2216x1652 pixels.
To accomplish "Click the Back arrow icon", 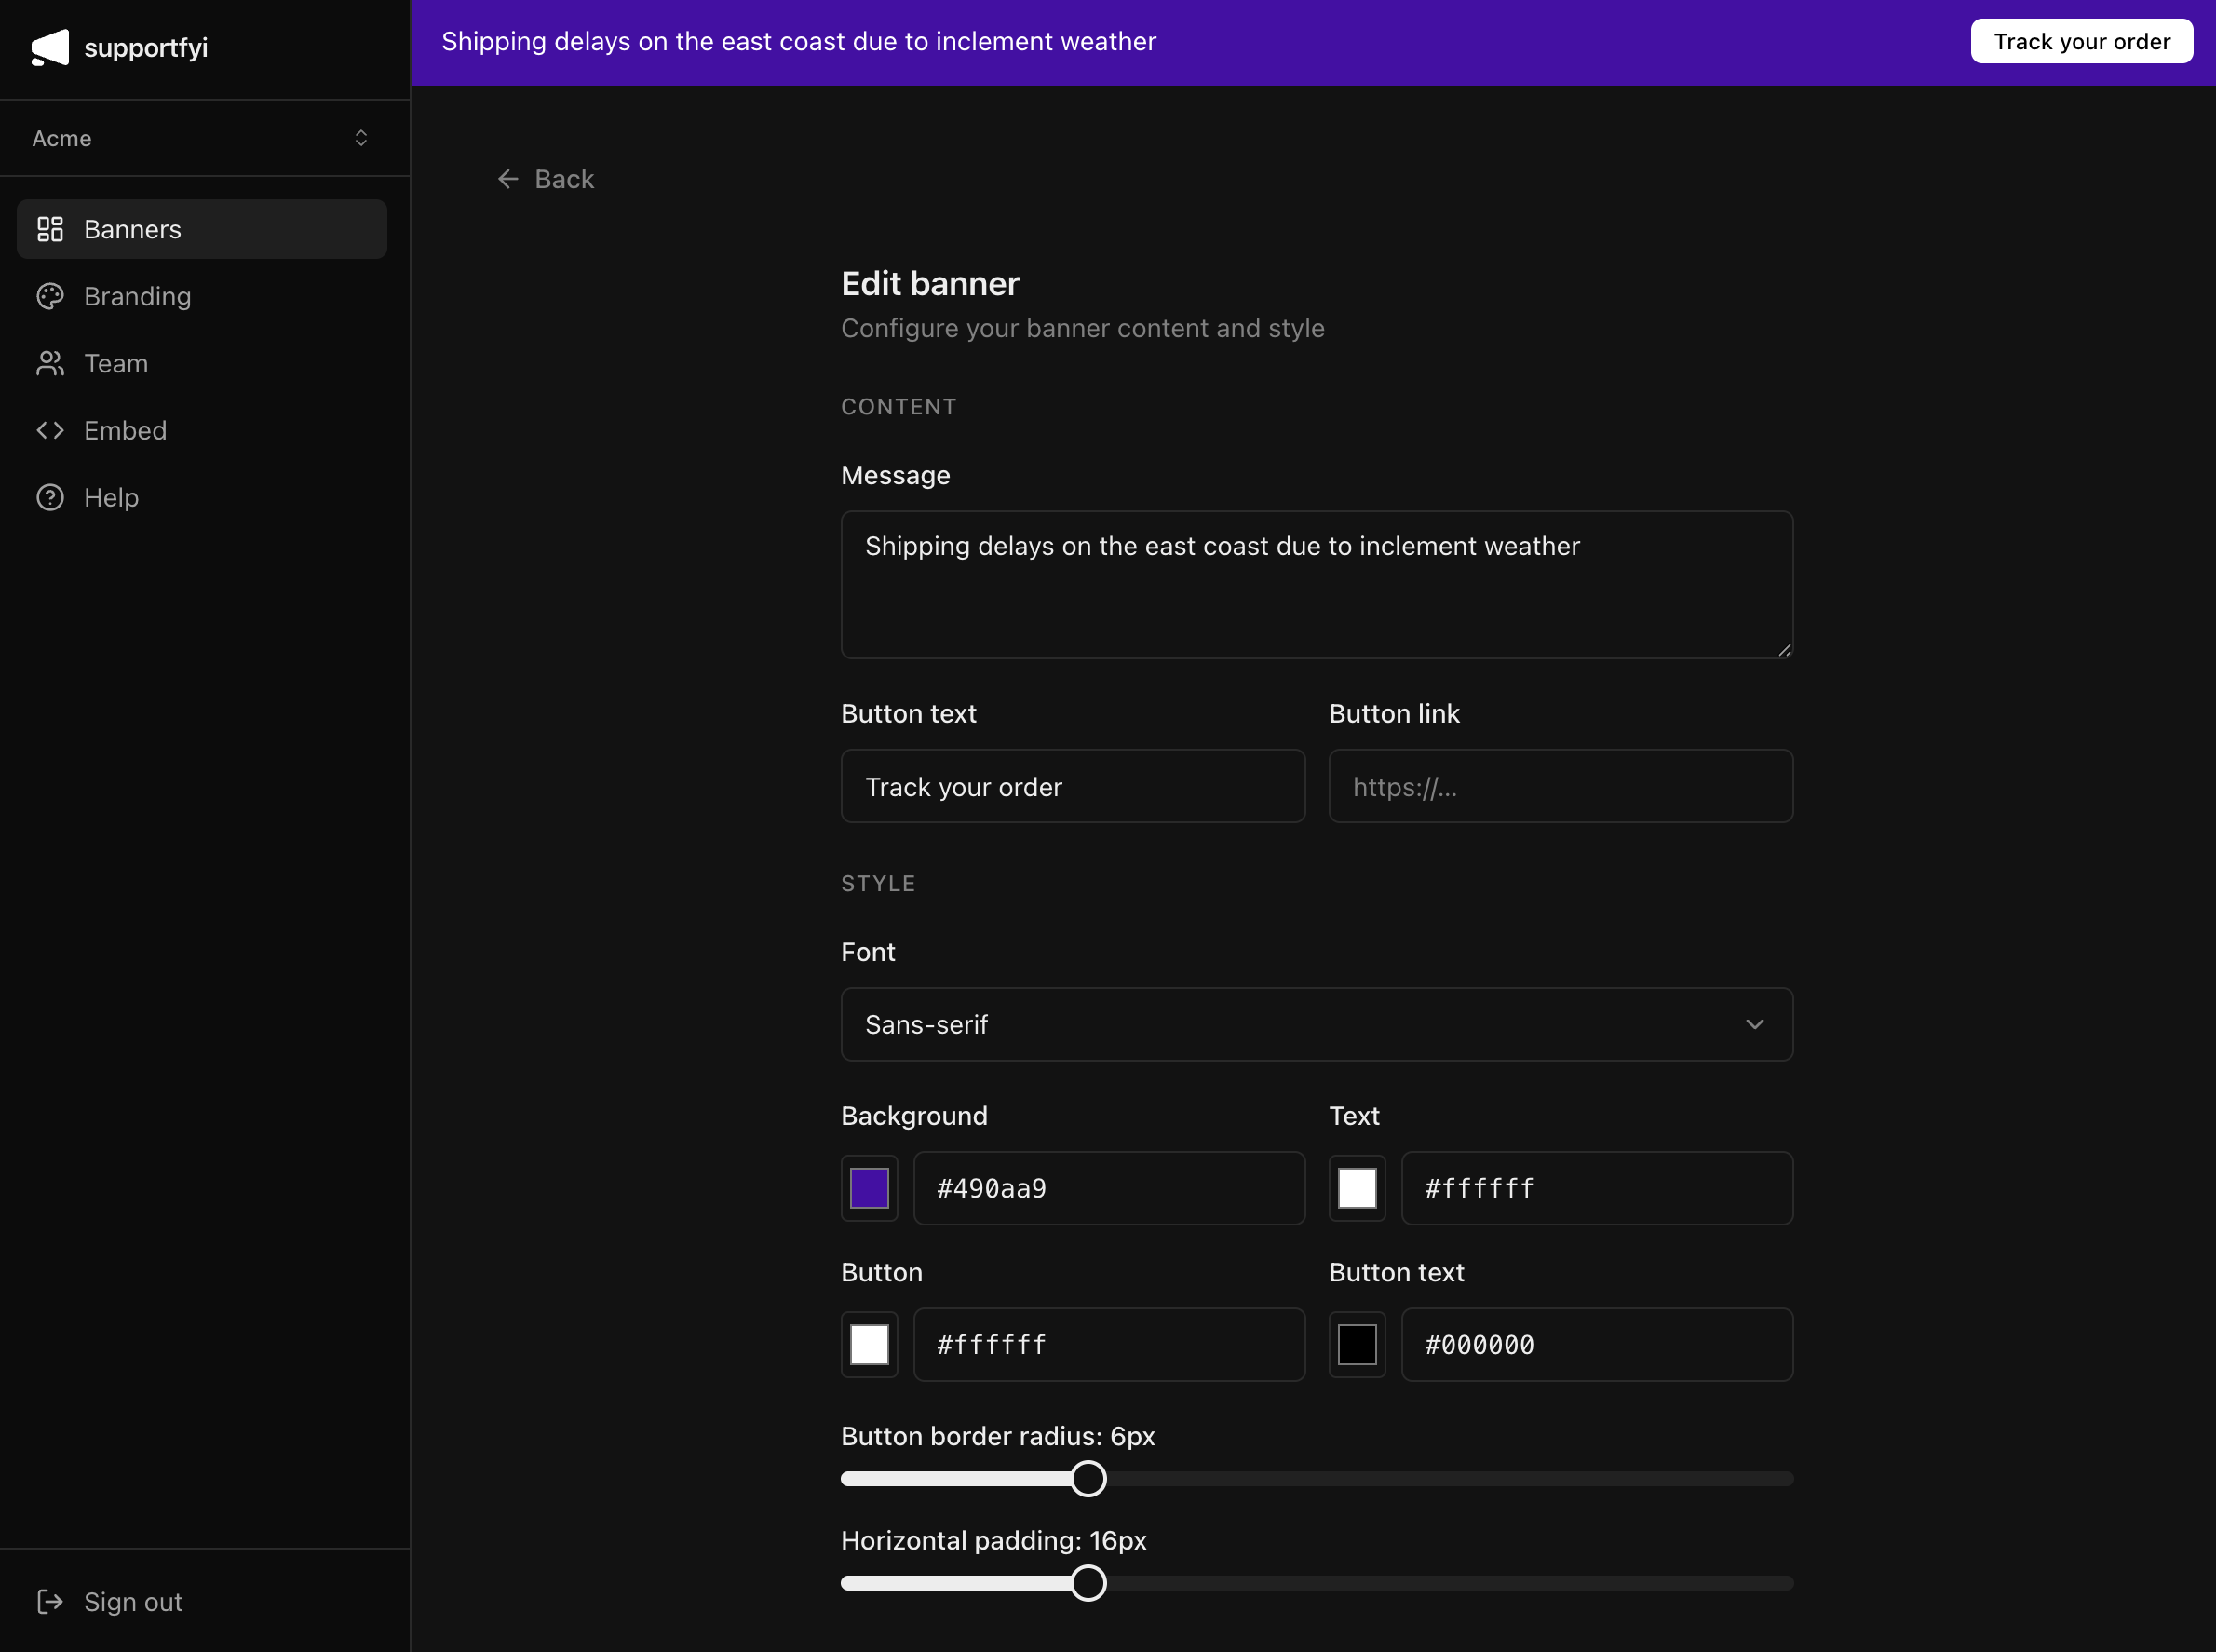I will pyautogui.click(x=508, y=179).
